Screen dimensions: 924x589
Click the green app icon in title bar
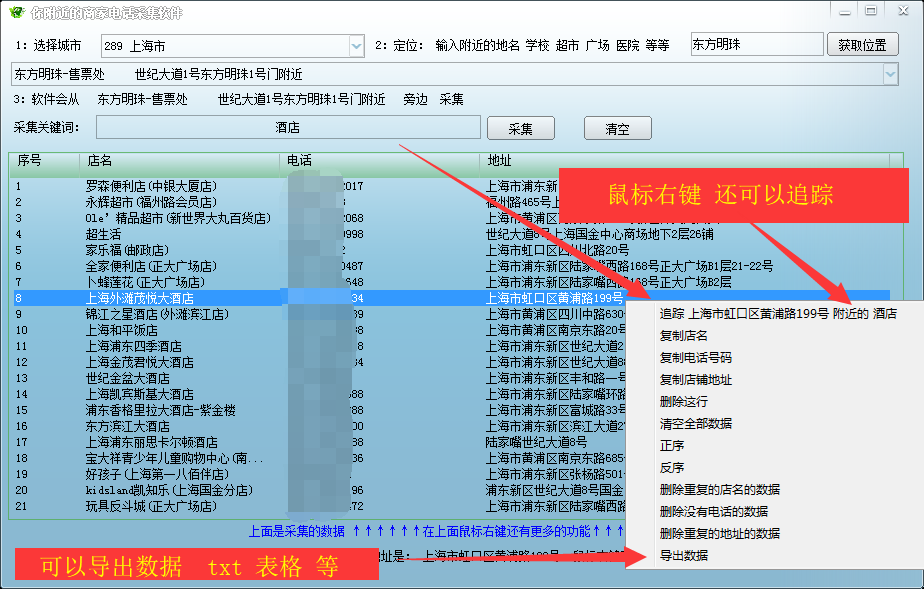16,13
